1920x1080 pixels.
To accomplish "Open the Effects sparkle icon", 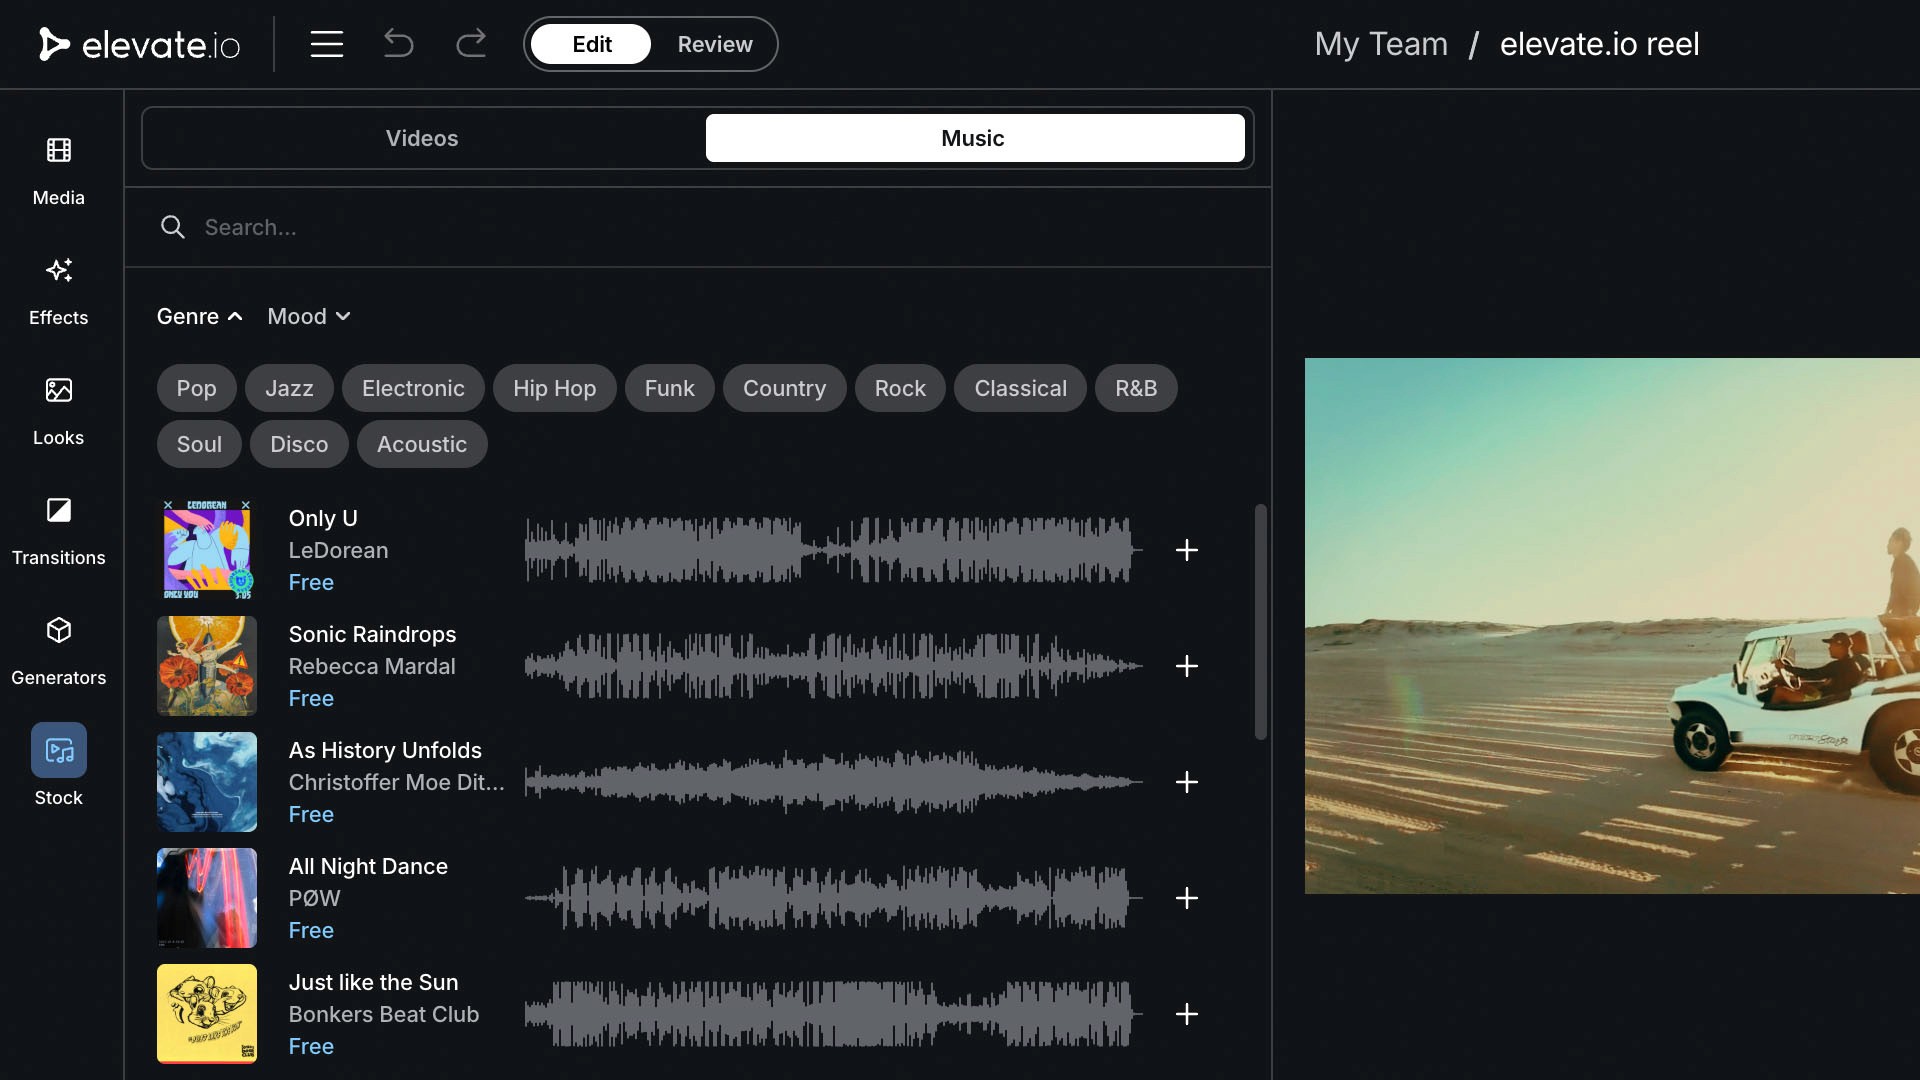I will click(x=58, y=271).
